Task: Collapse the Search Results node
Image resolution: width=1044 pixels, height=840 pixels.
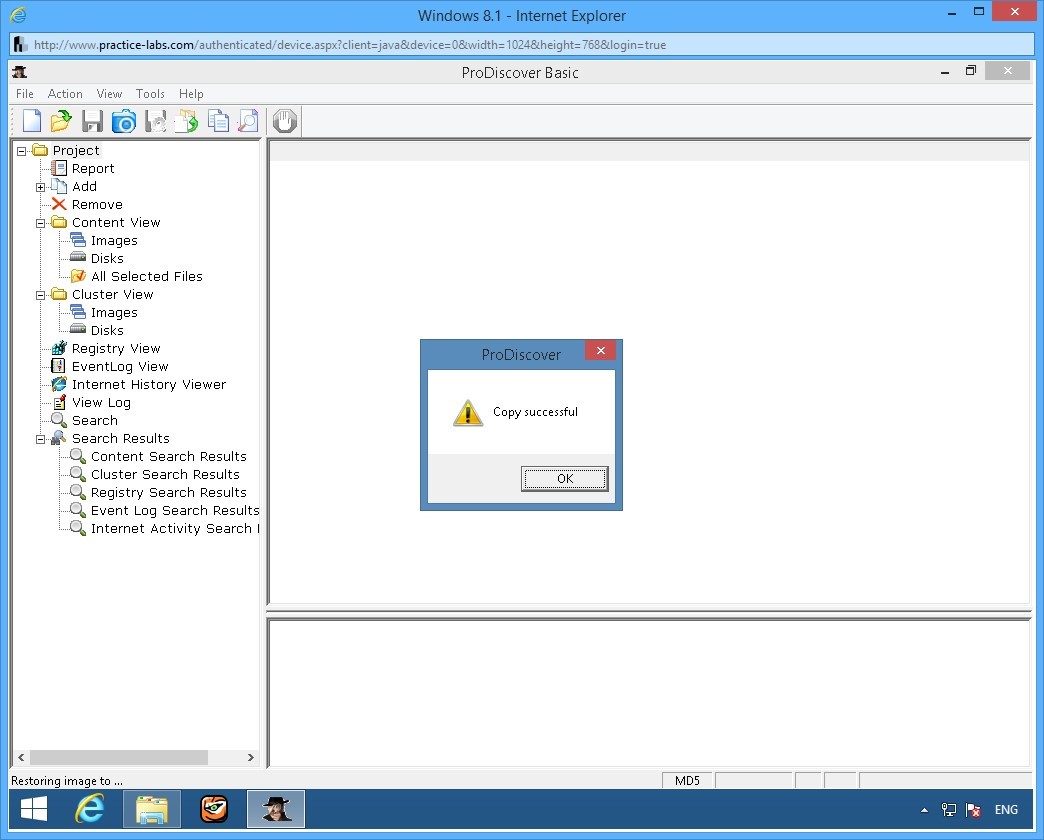Action: (x=41, y=439)
